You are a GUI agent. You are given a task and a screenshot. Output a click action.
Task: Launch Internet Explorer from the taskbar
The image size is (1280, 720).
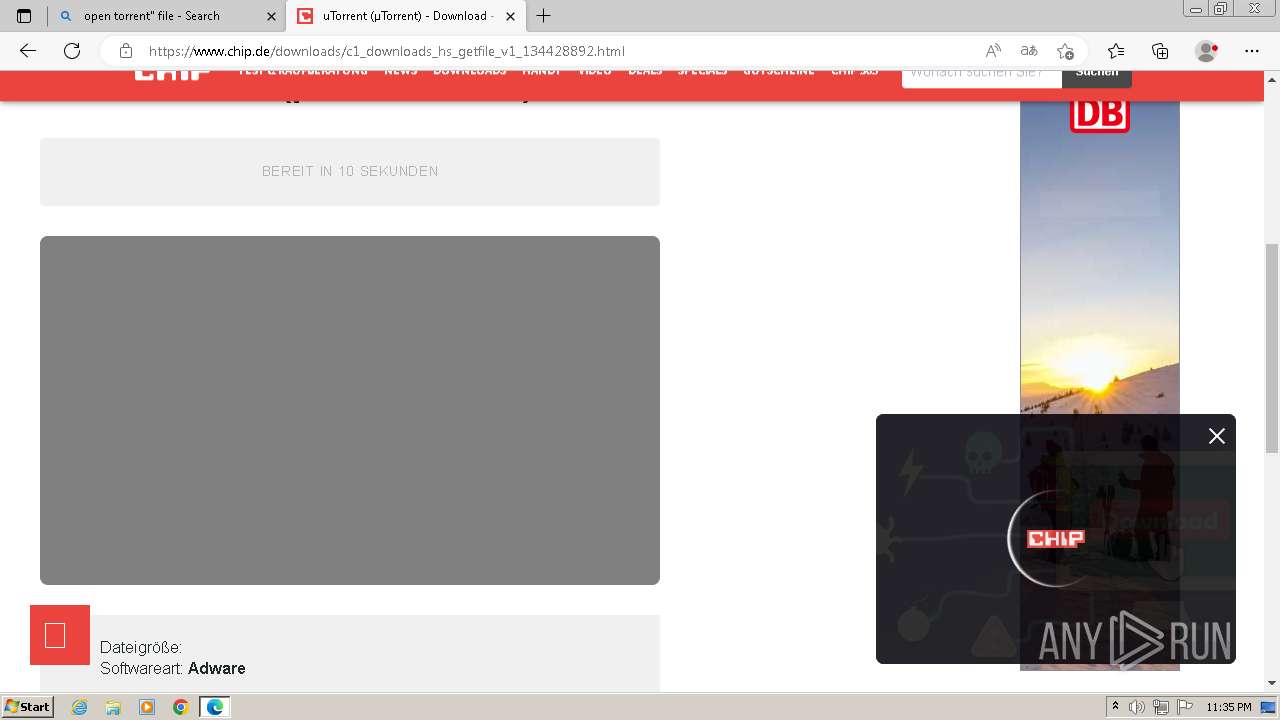click(x=80, y=707)
